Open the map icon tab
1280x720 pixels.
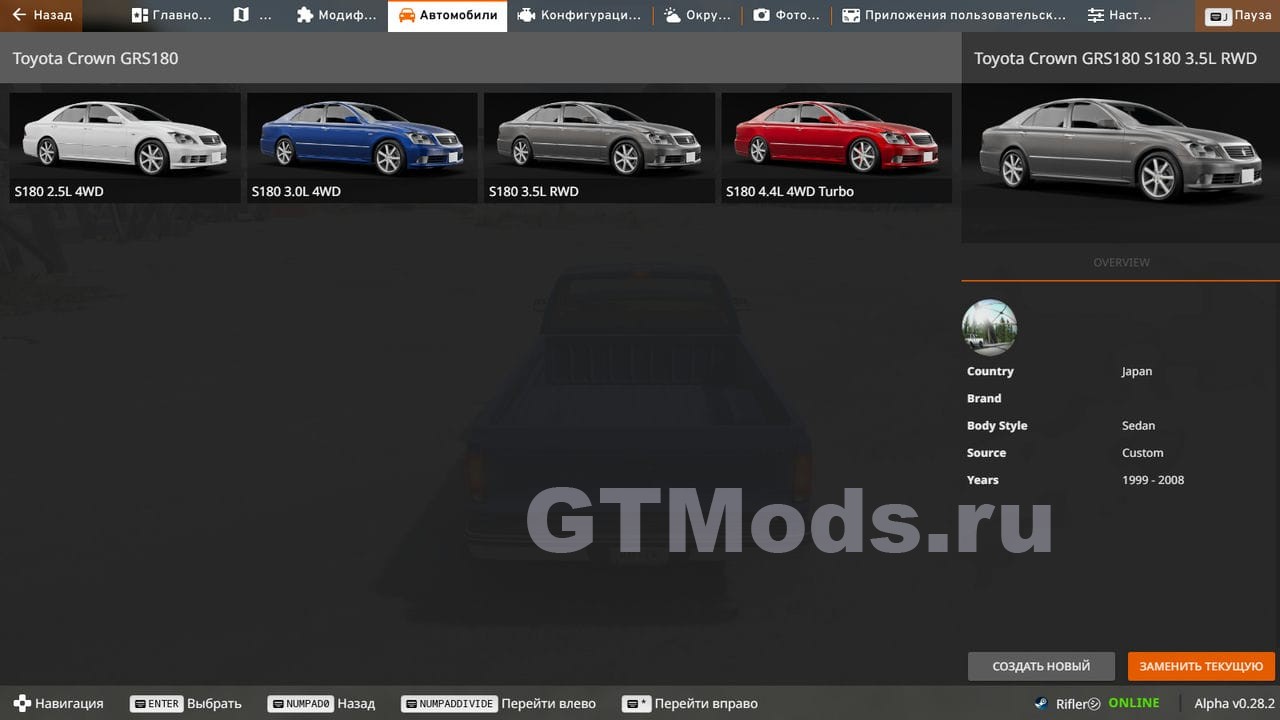coord(252,16)
